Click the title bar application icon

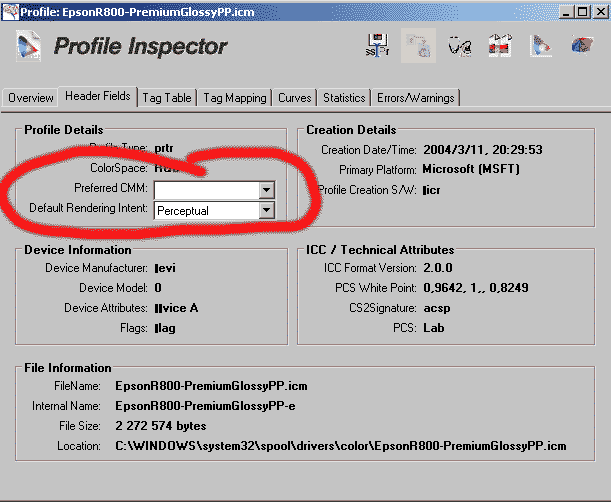pos(10,11)
